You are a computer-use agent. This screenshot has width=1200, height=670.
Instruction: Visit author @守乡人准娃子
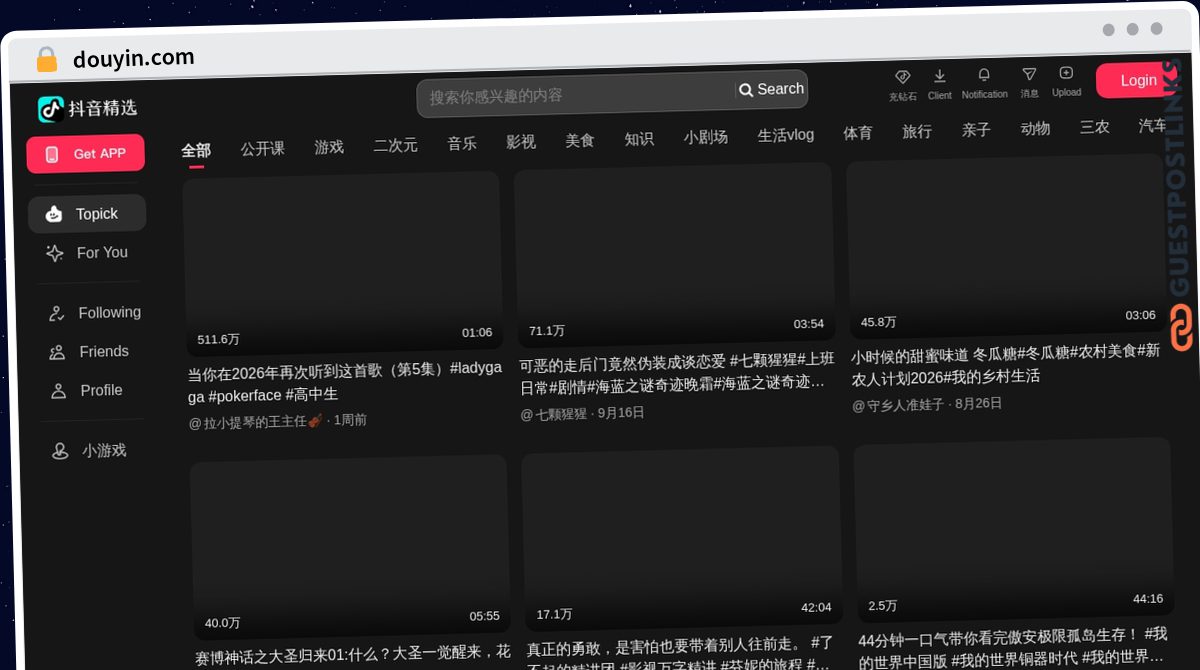click(x=898, y=405)
